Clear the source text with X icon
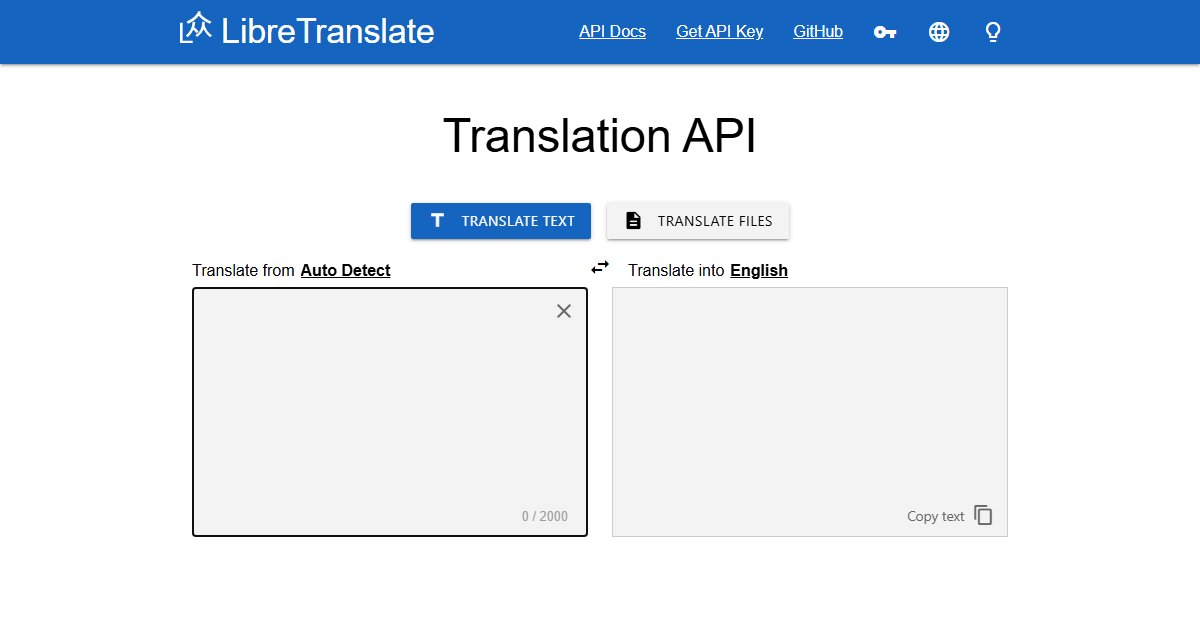This screenshot has height=630, width=1200. (564, 311)
